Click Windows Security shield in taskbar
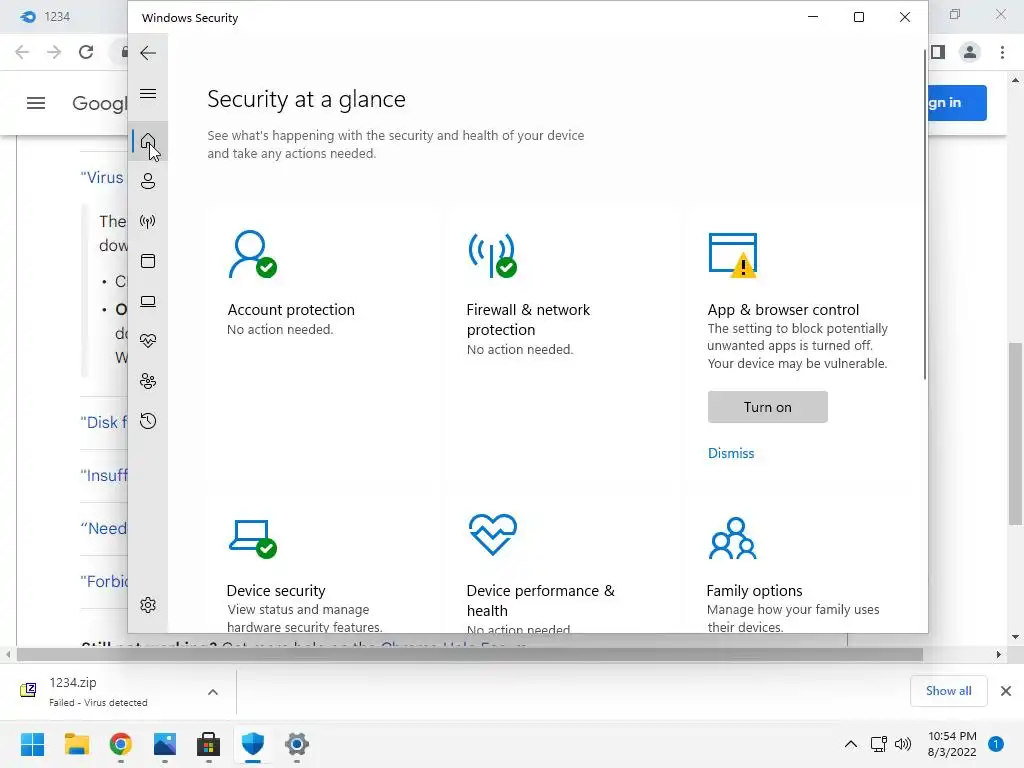 tap(253, 744)
